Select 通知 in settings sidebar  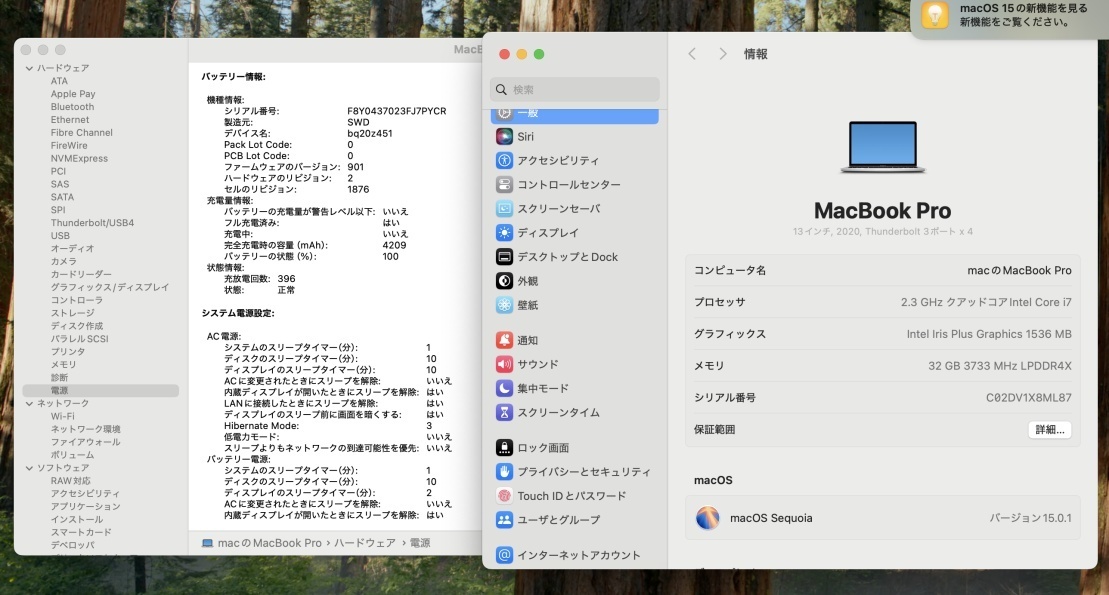(x=527, y=341)
